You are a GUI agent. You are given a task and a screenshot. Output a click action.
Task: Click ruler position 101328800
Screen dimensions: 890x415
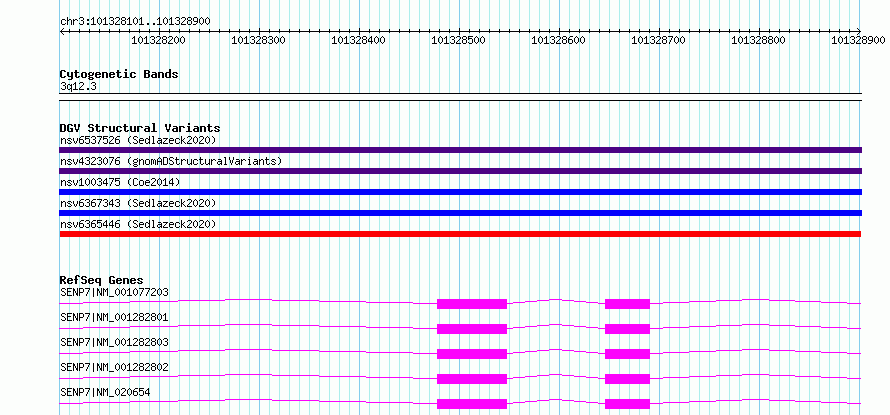pyautogui.click(x=759, y=40)
